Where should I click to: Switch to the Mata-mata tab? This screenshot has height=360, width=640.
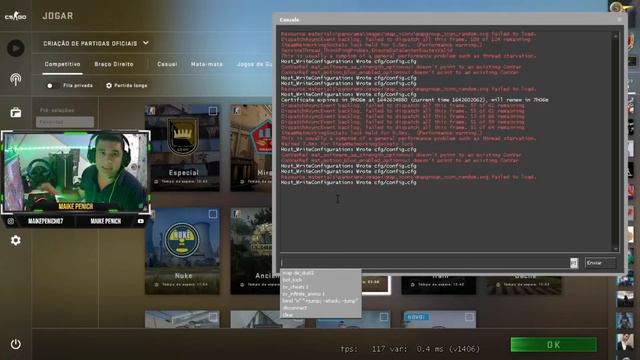tap(207, 64)
